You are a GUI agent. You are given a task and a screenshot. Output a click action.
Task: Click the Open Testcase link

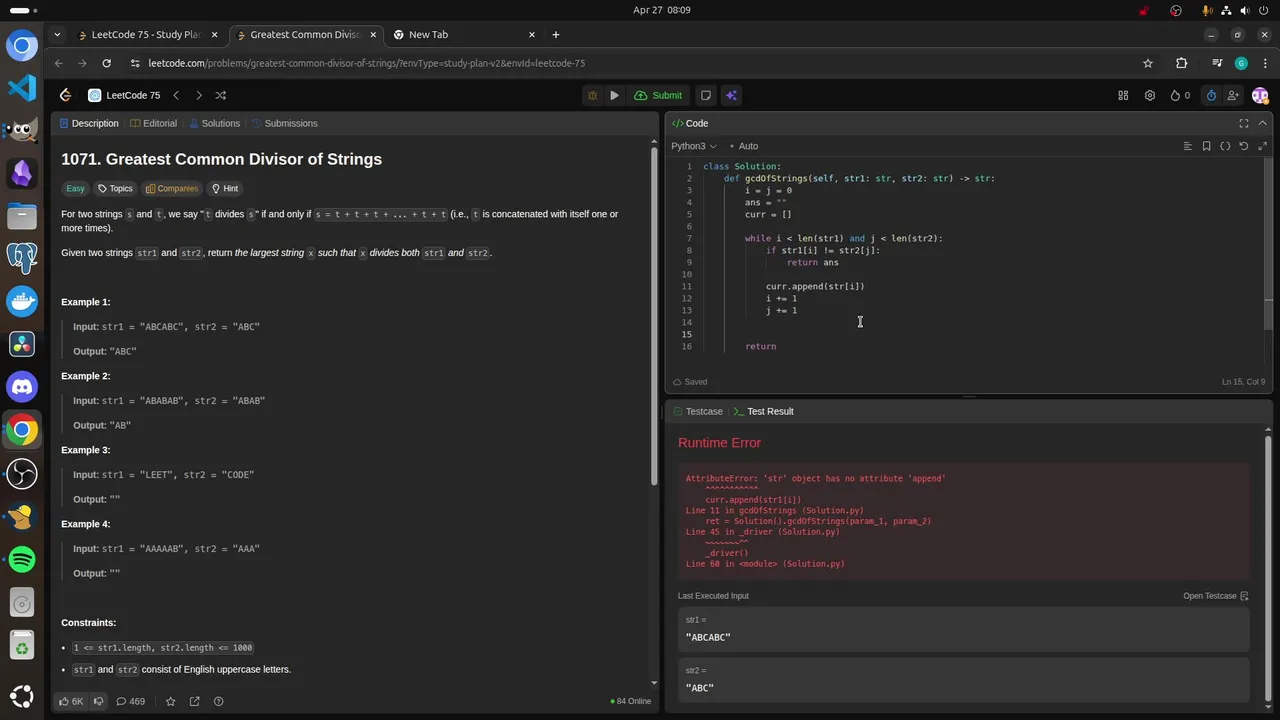(x=1215, y=596)
